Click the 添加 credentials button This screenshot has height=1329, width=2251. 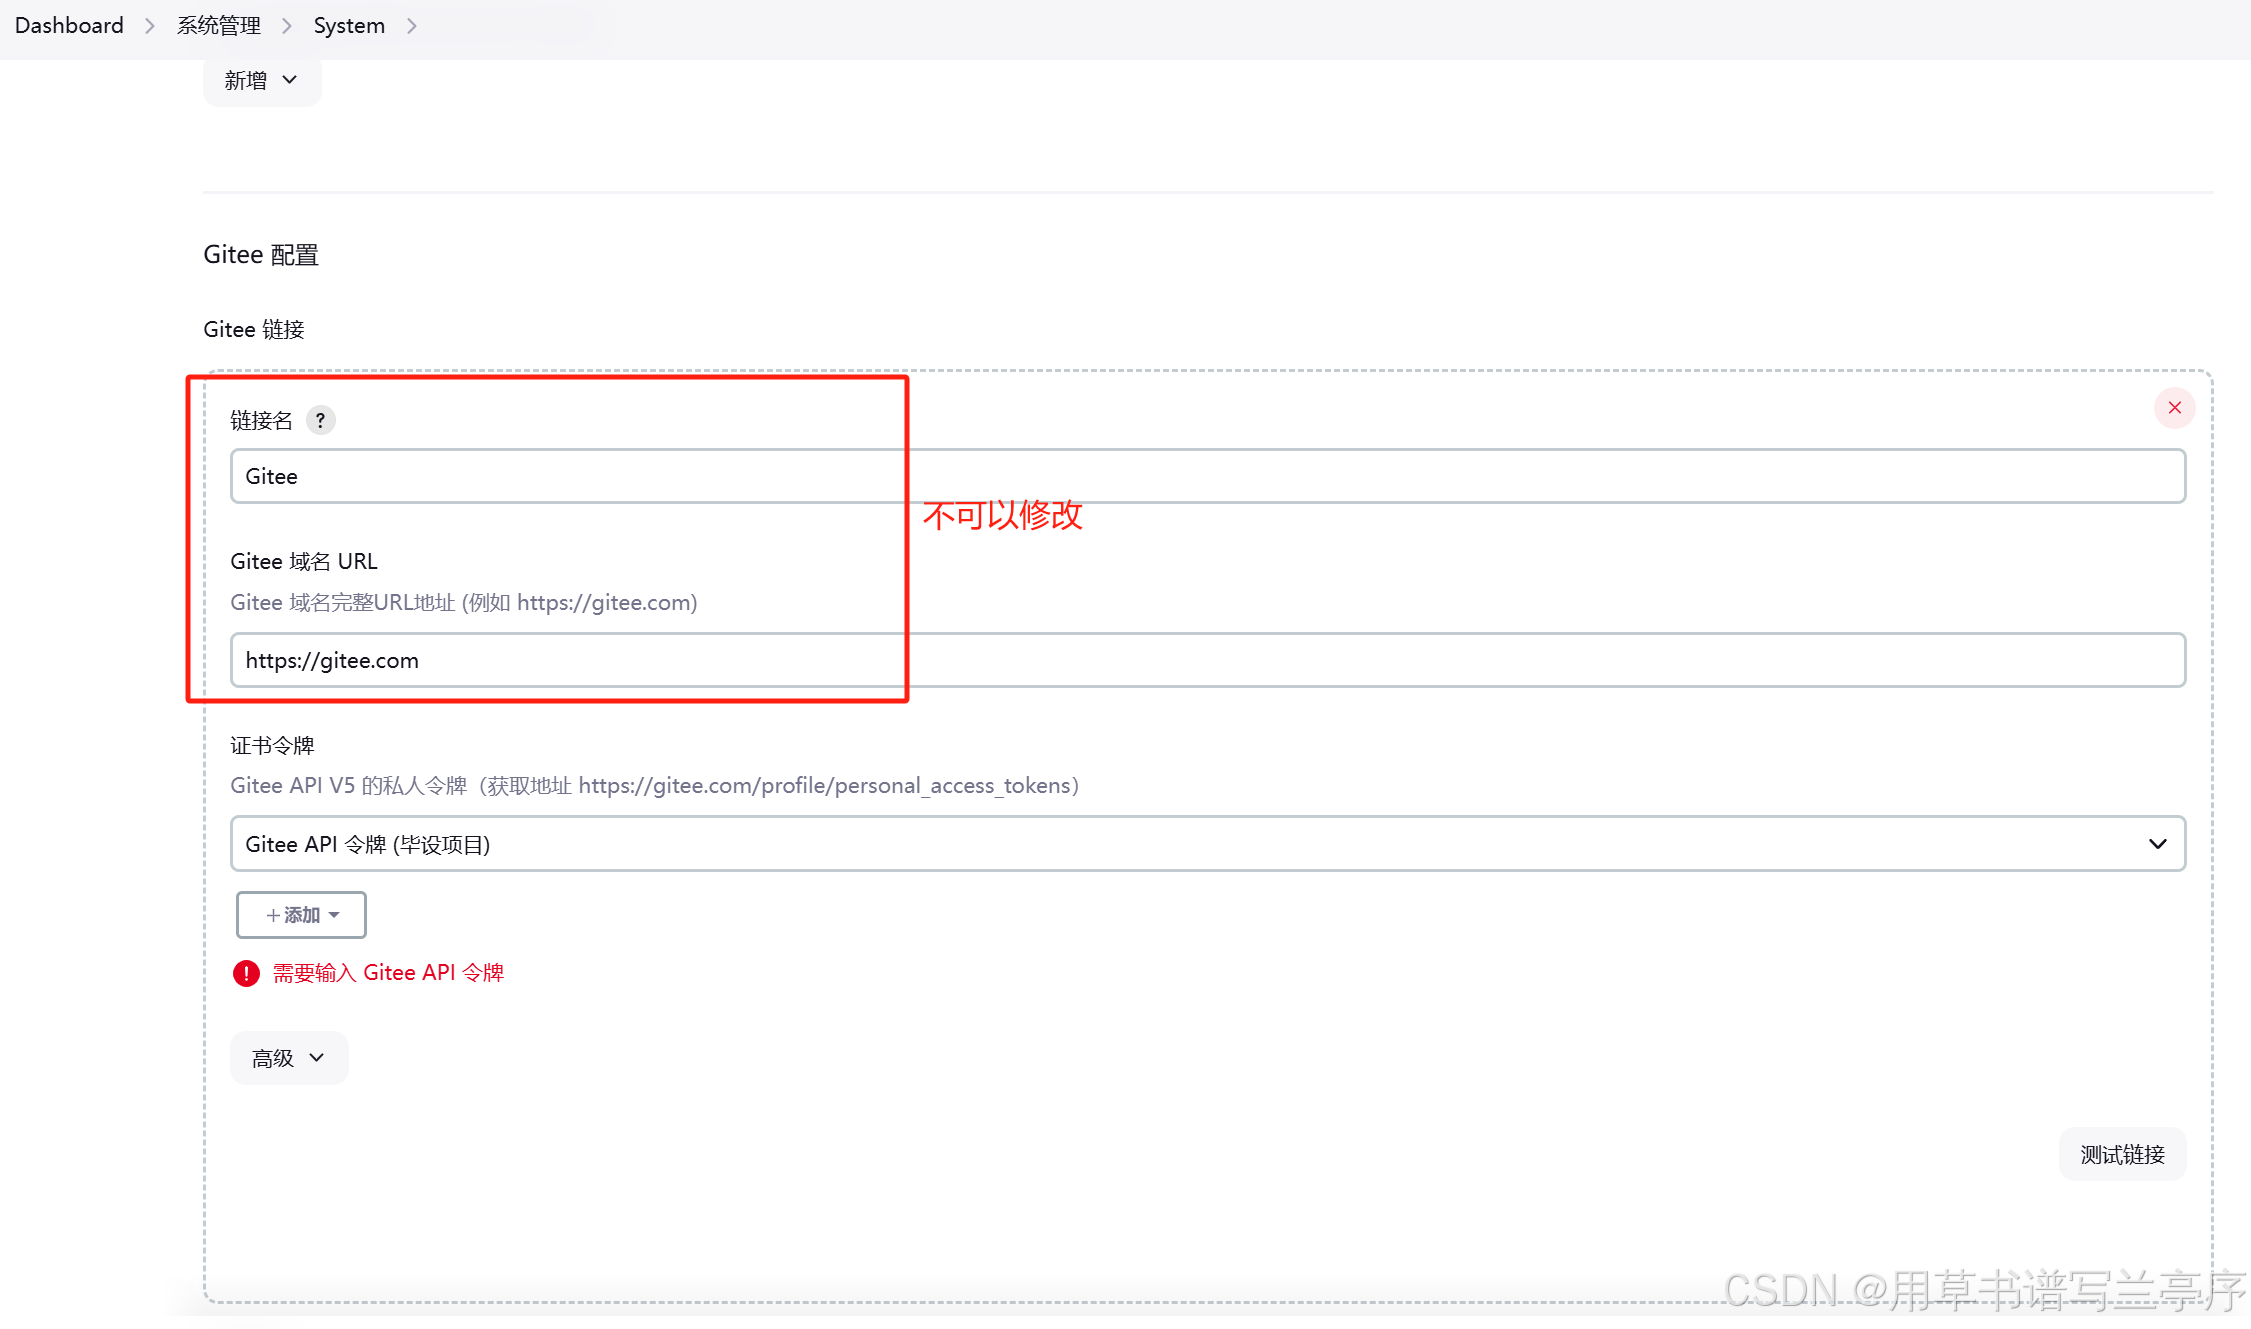tap(301, 915)
